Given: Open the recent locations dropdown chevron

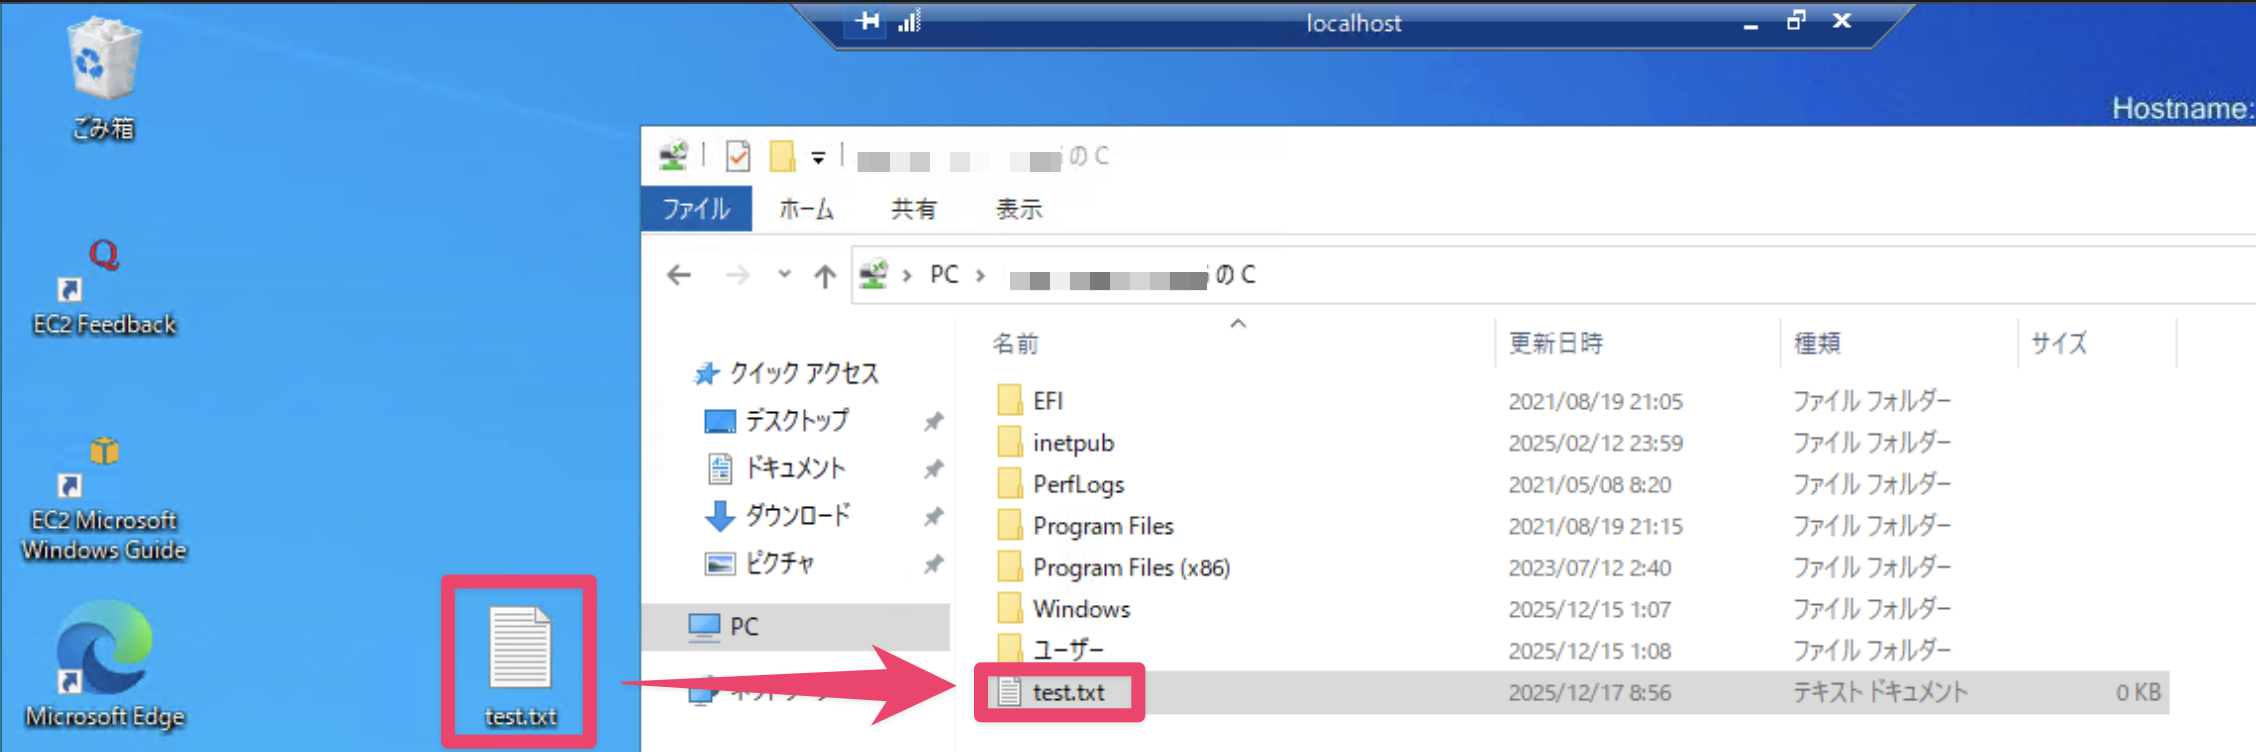Looking at the screenshot, I should [784, 275].
